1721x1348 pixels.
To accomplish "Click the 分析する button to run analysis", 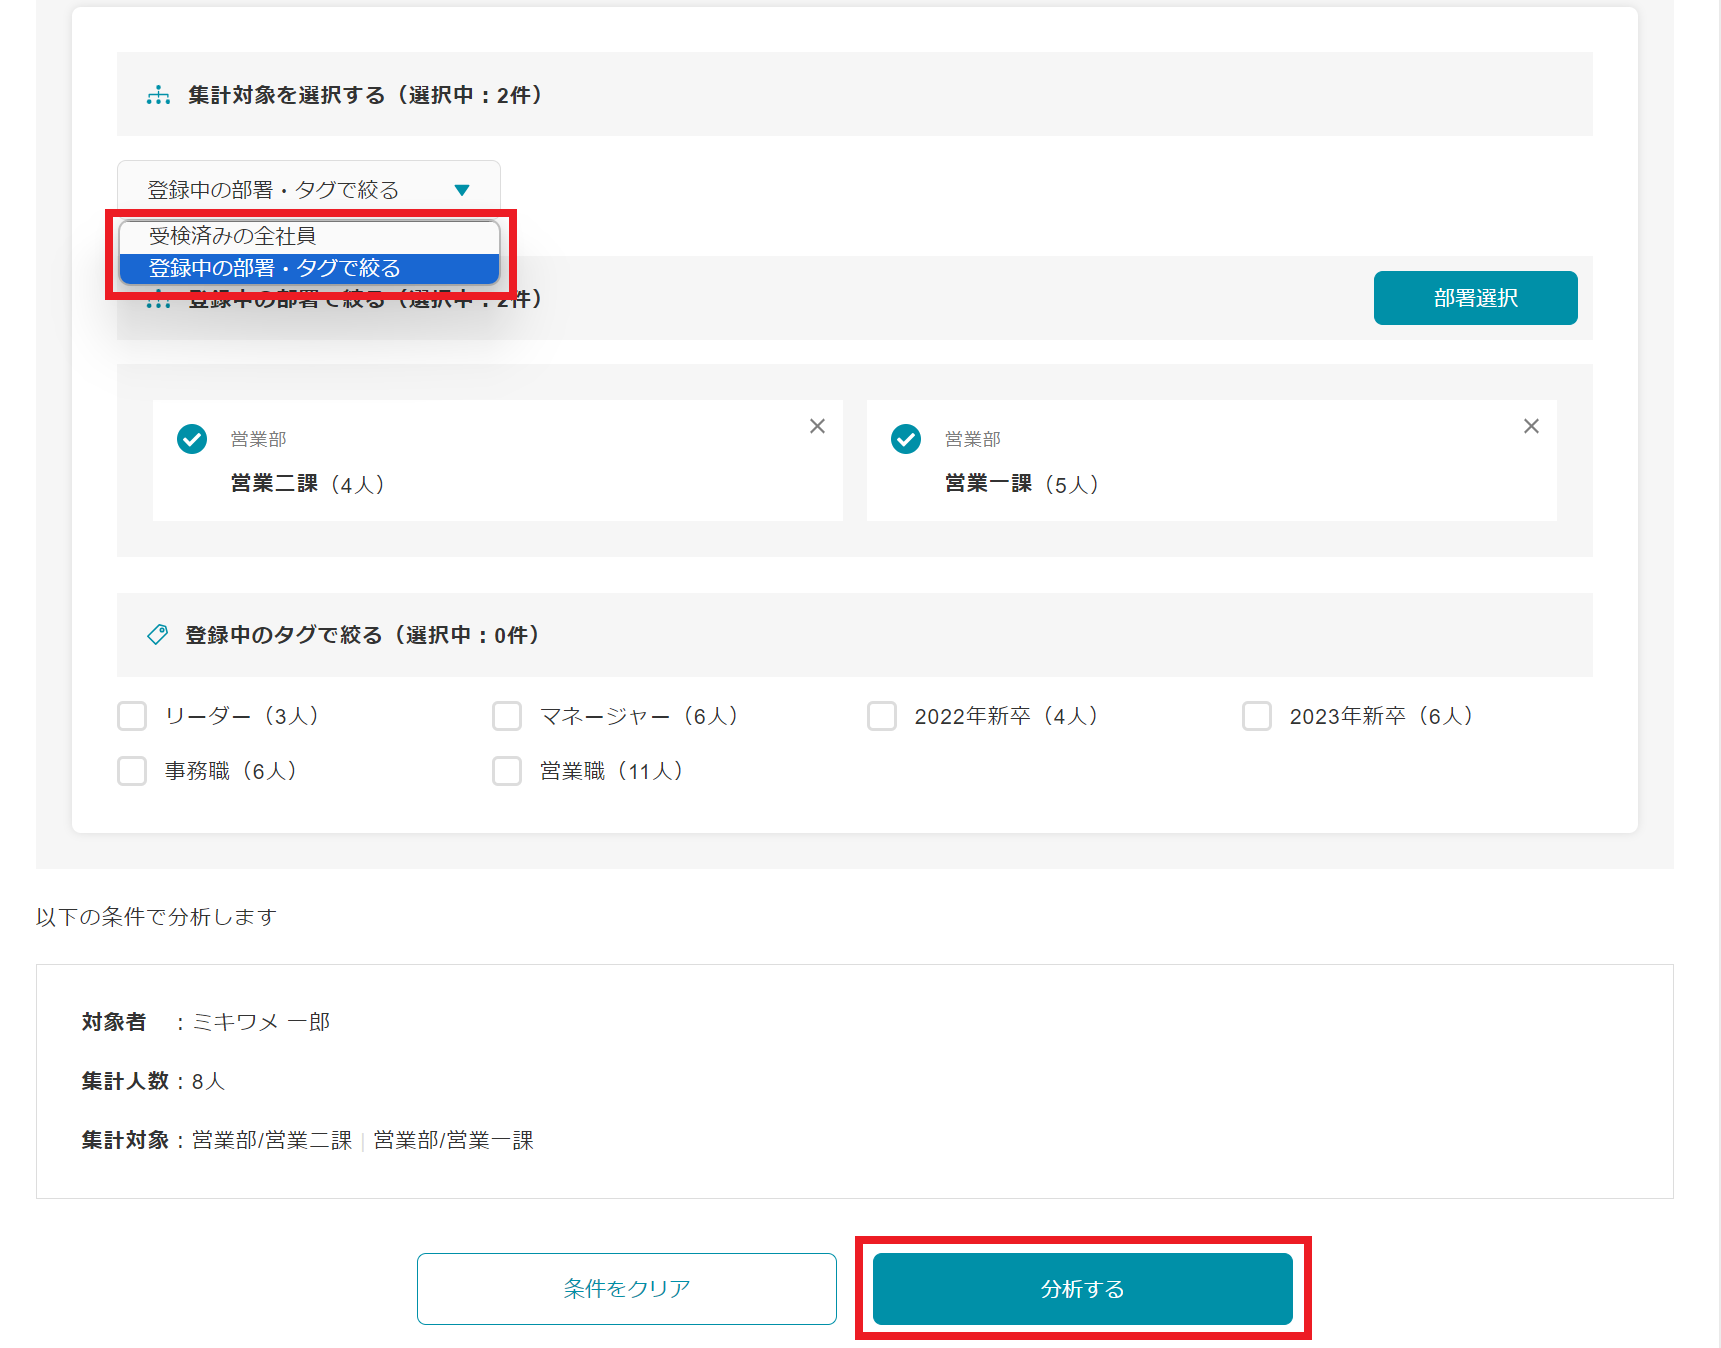I will 1082,1289.
